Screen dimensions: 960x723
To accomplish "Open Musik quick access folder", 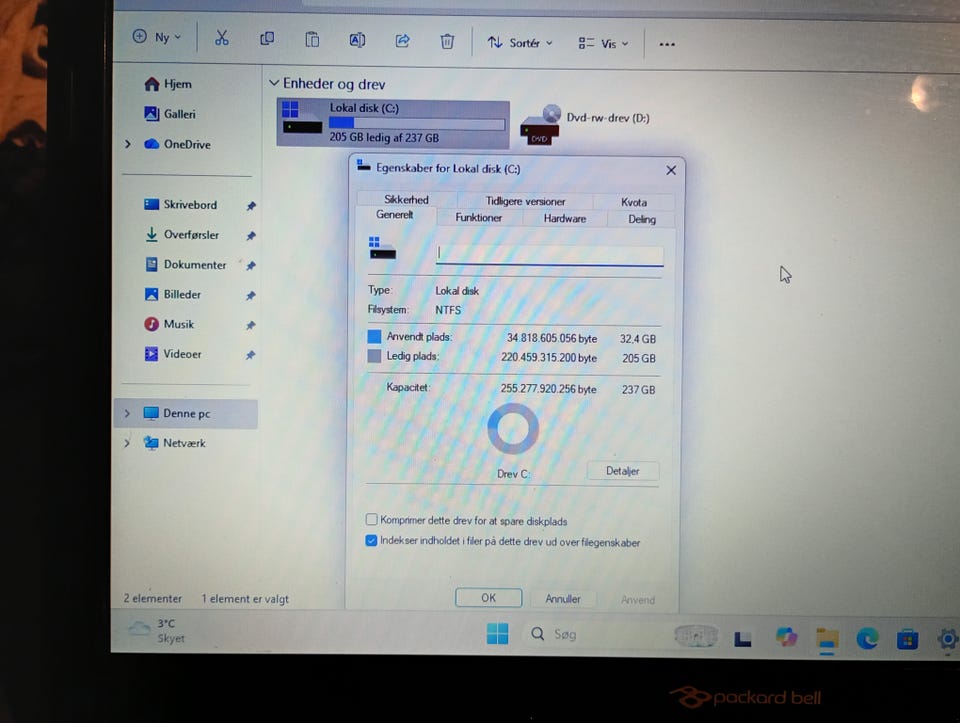I will point(169,324).
